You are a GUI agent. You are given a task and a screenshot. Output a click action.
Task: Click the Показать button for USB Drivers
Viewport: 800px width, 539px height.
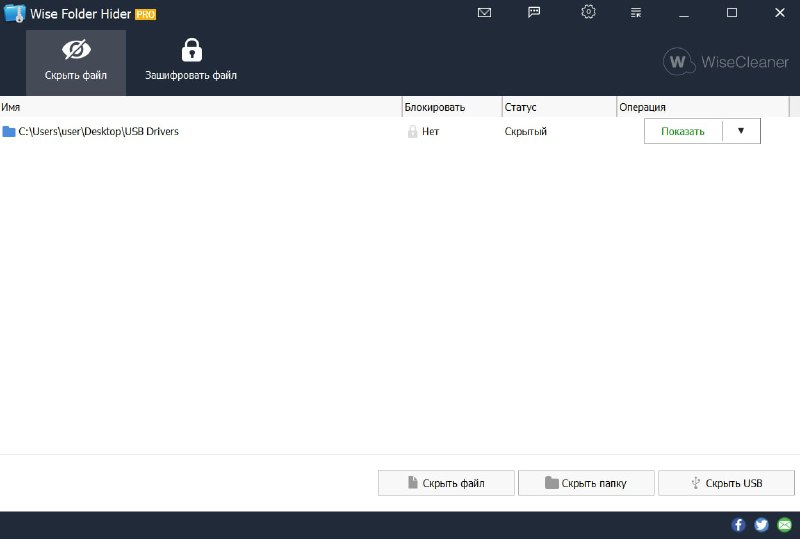click(x=683, y=131)
